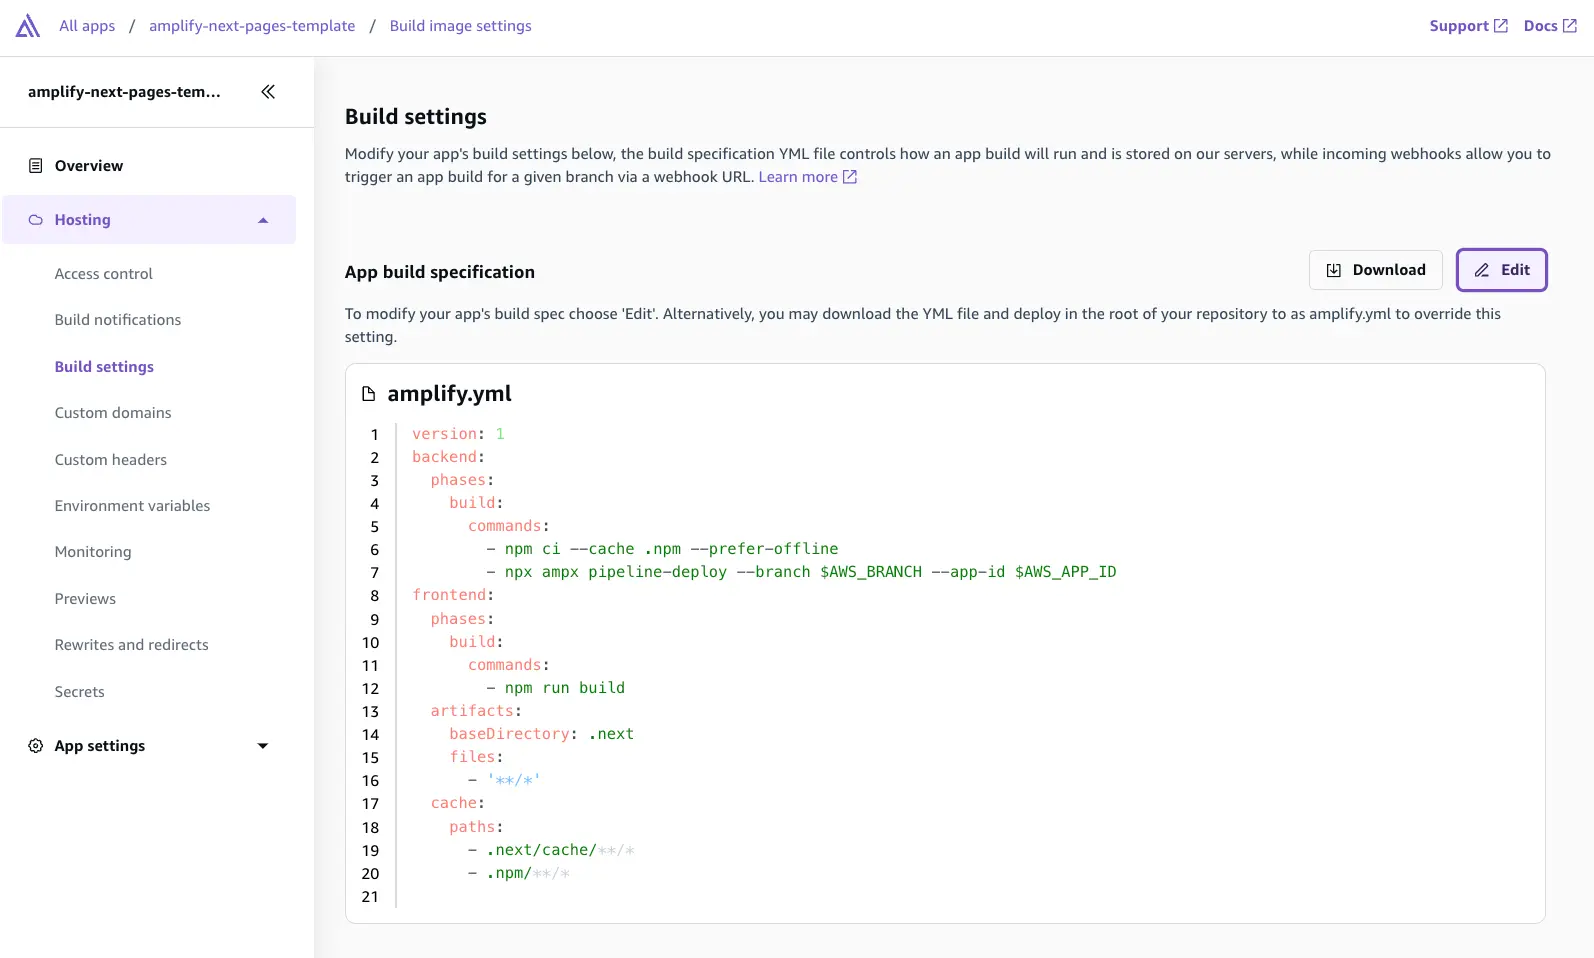1594x958 pixels.
Task: Click the 'npm ci --cache .npm' command line
Action: click(x=662, y=549)
